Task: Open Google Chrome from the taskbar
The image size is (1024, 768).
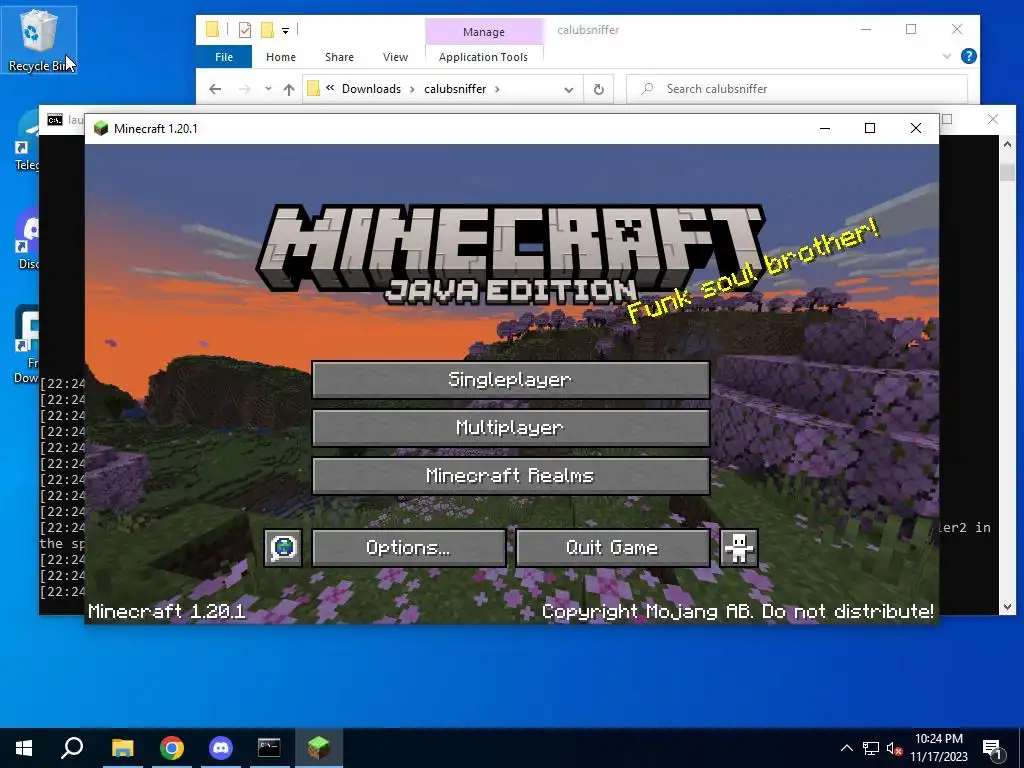Action: (x=172, y=748)
